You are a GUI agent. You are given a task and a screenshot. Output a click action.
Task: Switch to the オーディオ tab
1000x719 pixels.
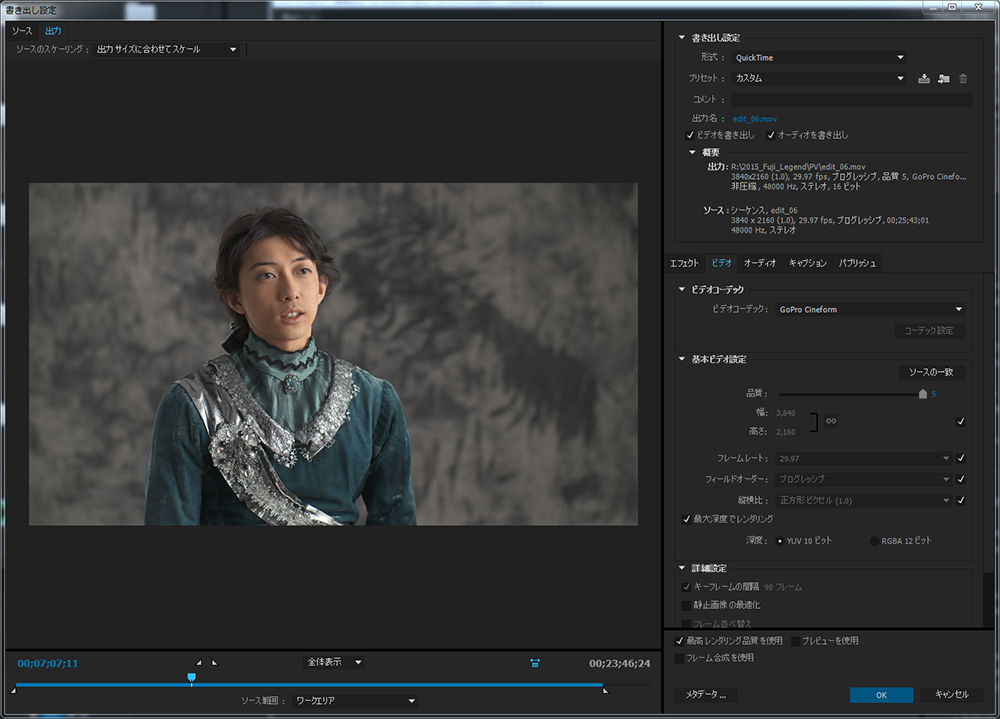click(760, 263)
